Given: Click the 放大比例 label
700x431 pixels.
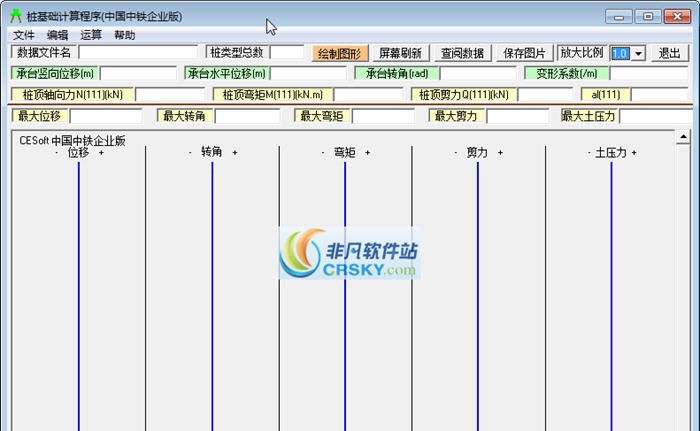Looking at the screenshot, I should click(582, 53).
